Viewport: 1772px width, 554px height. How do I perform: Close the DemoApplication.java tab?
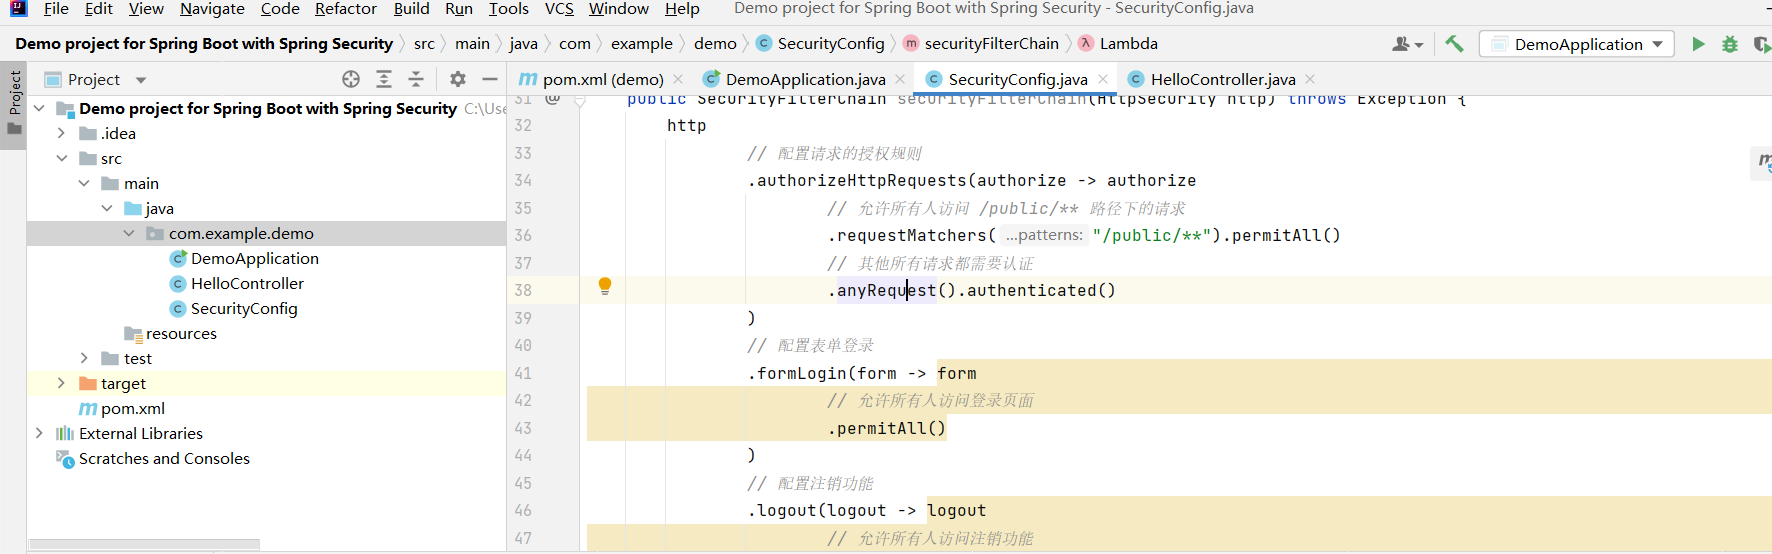click(x=900, y=79)
